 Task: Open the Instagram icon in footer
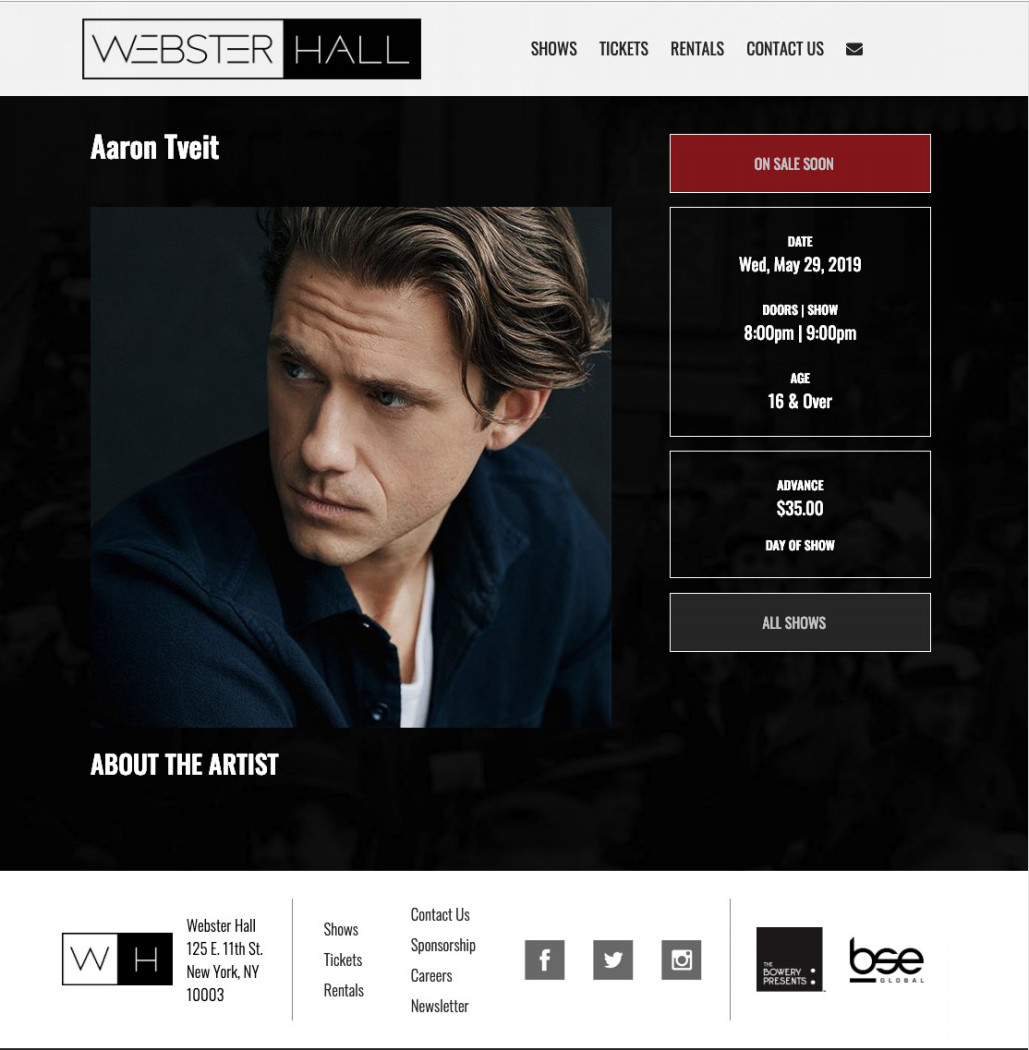coord(681,960)
